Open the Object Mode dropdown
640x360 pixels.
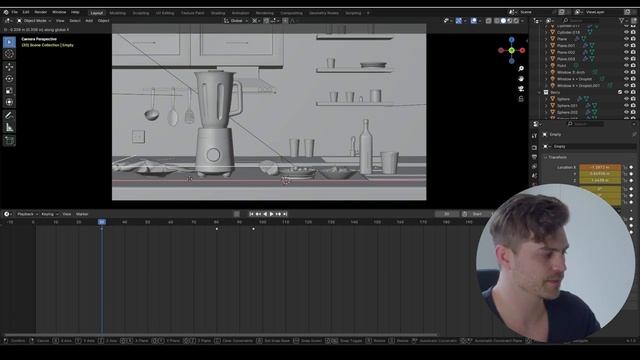pyautogui.click(x=34, y=20)
